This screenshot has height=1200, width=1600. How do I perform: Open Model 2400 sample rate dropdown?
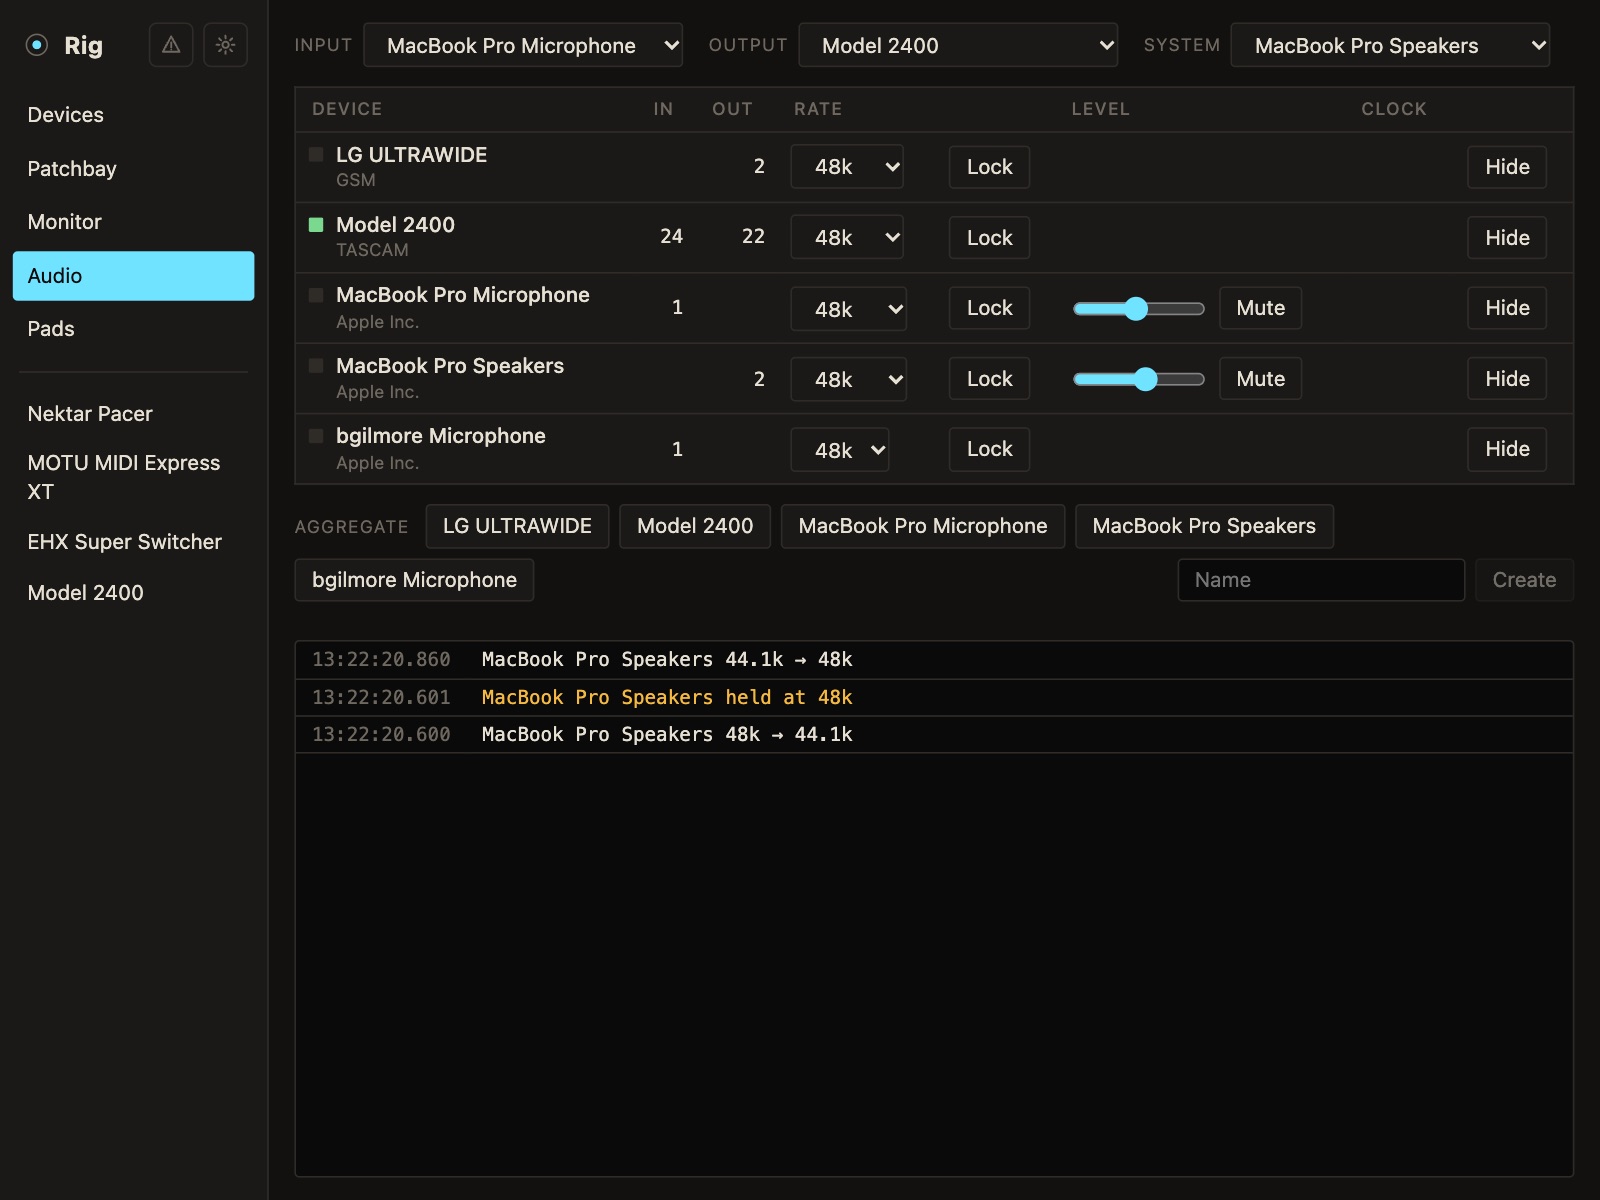(847, 238)
